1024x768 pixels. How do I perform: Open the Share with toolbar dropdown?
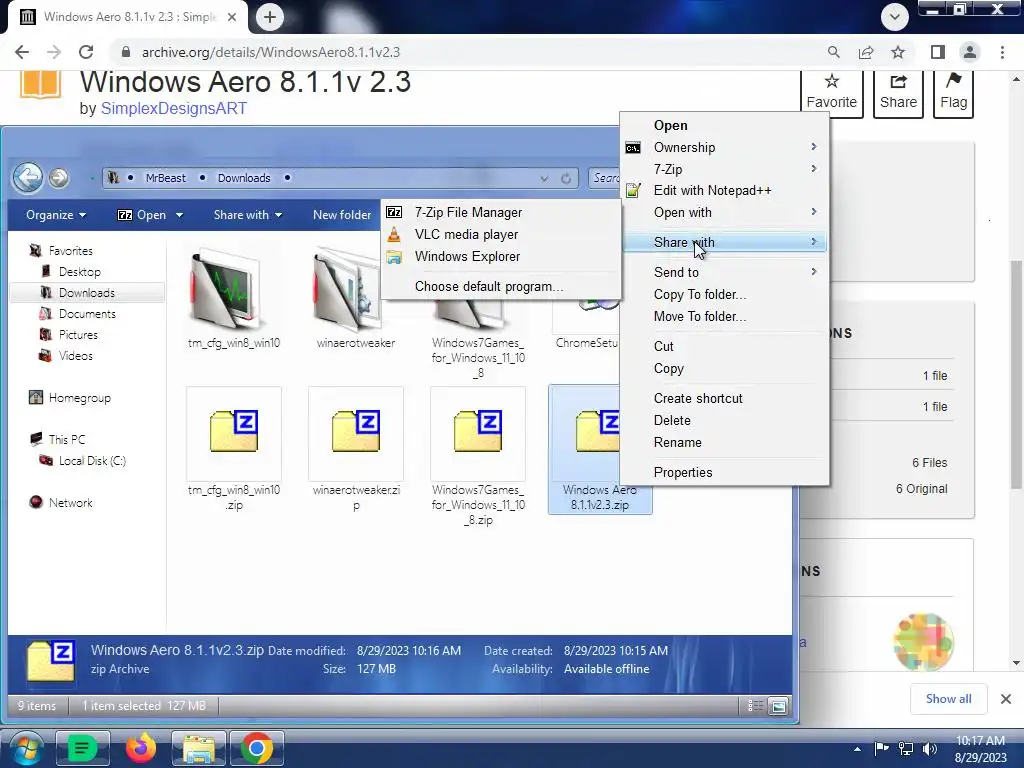coord(248,215)
